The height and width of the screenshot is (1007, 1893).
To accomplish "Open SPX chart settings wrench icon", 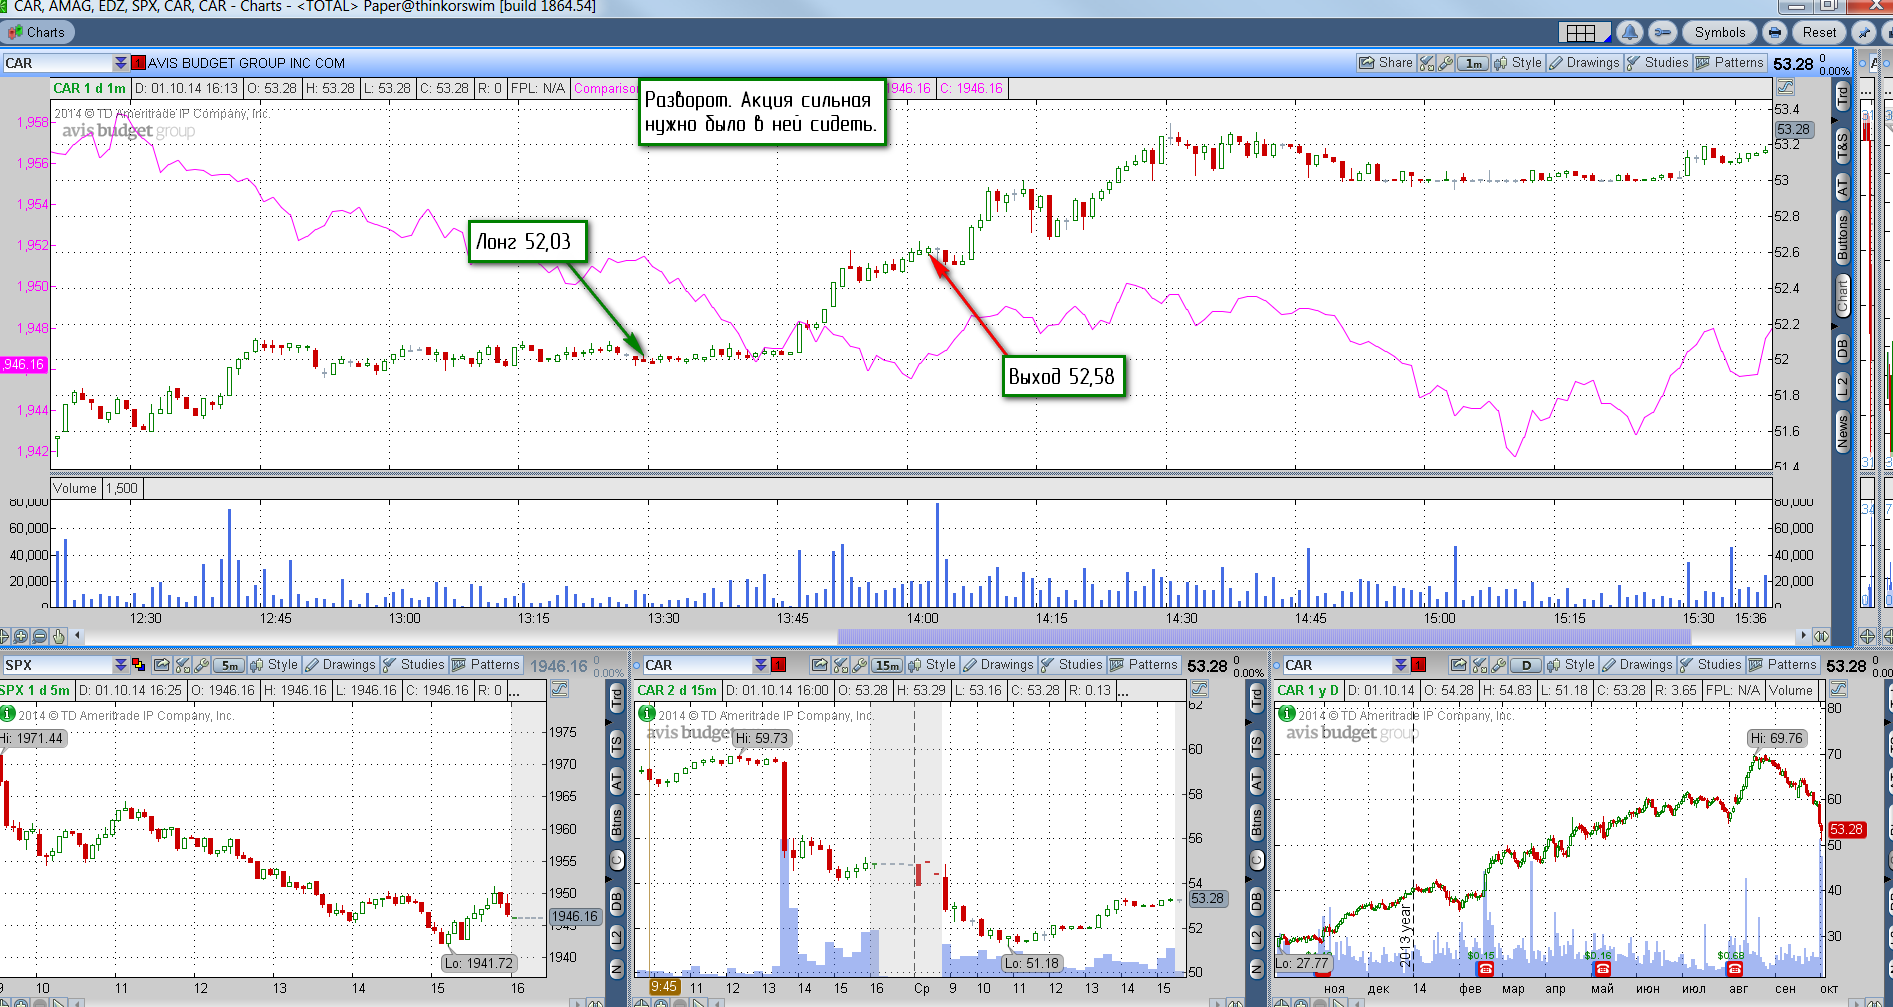I will [x=201, y=665].
